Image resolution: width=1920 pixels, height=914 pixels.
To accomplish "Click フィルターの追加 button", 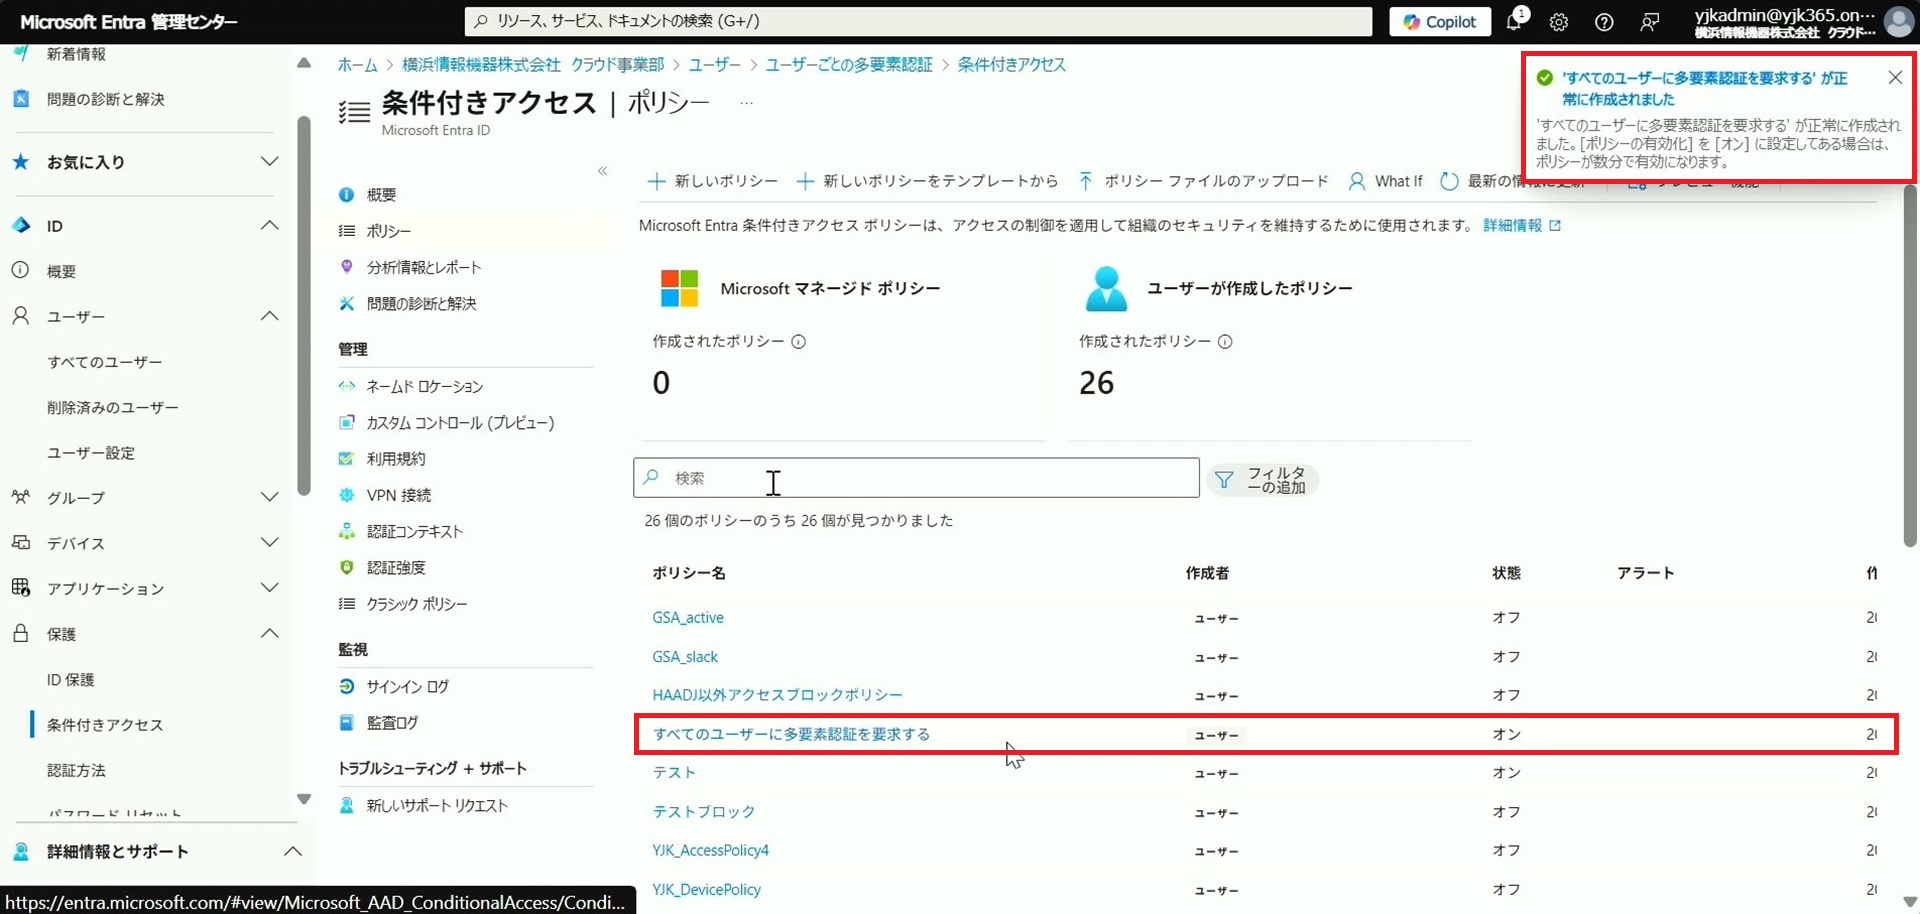I will tap(1262, 480).
